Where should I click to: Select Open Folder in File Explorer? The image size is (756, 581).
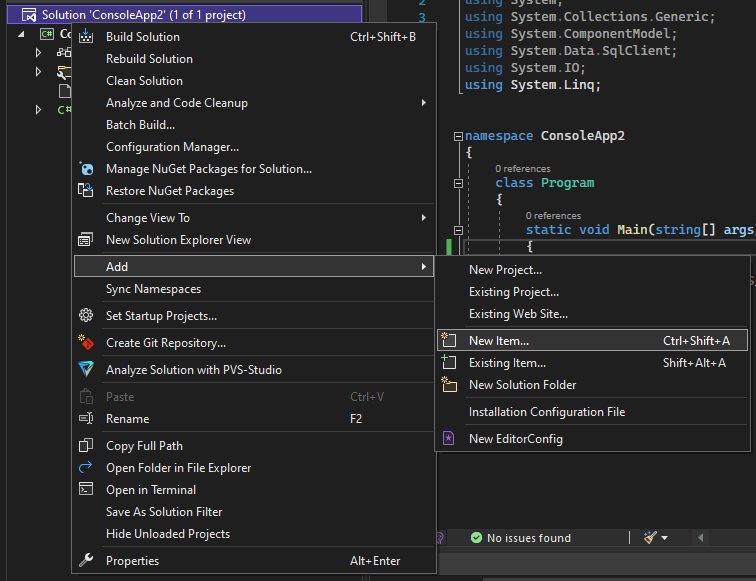click(178, 468)
